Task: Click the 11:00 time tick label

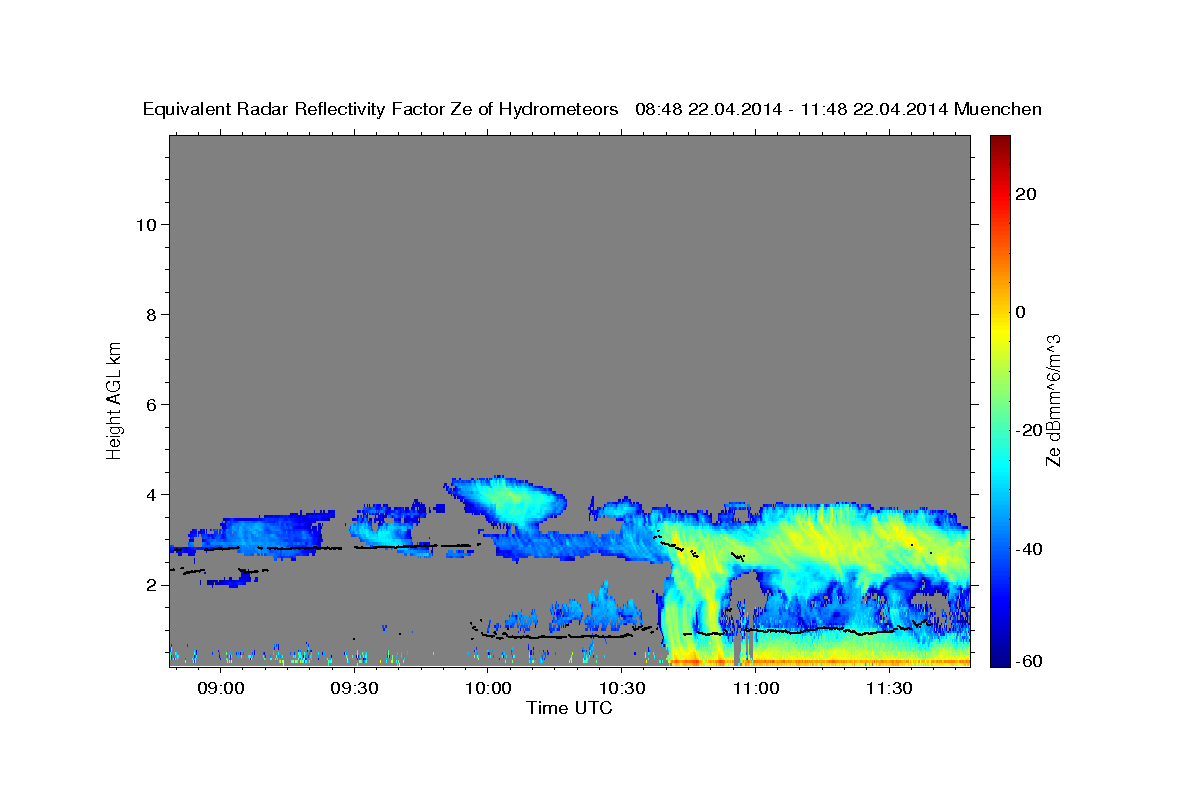Action: (x=755, y=689)
